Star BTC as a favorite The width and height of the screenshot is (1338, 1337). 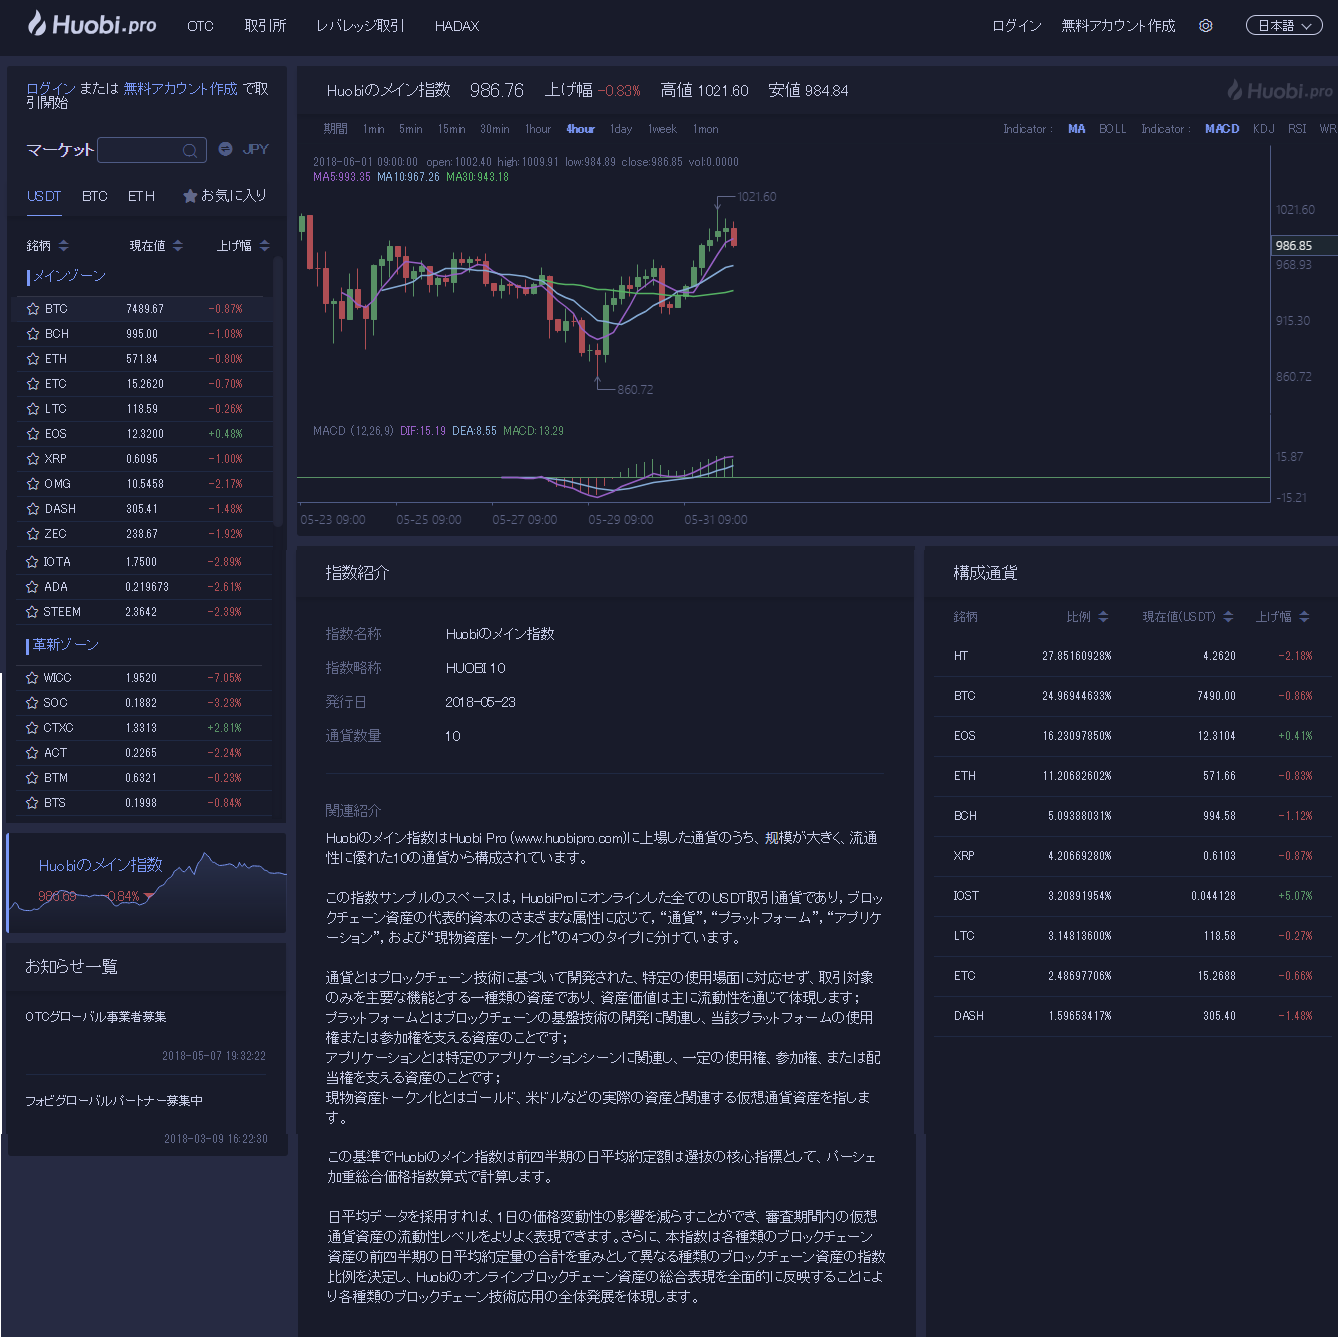(x=33, y=309)
